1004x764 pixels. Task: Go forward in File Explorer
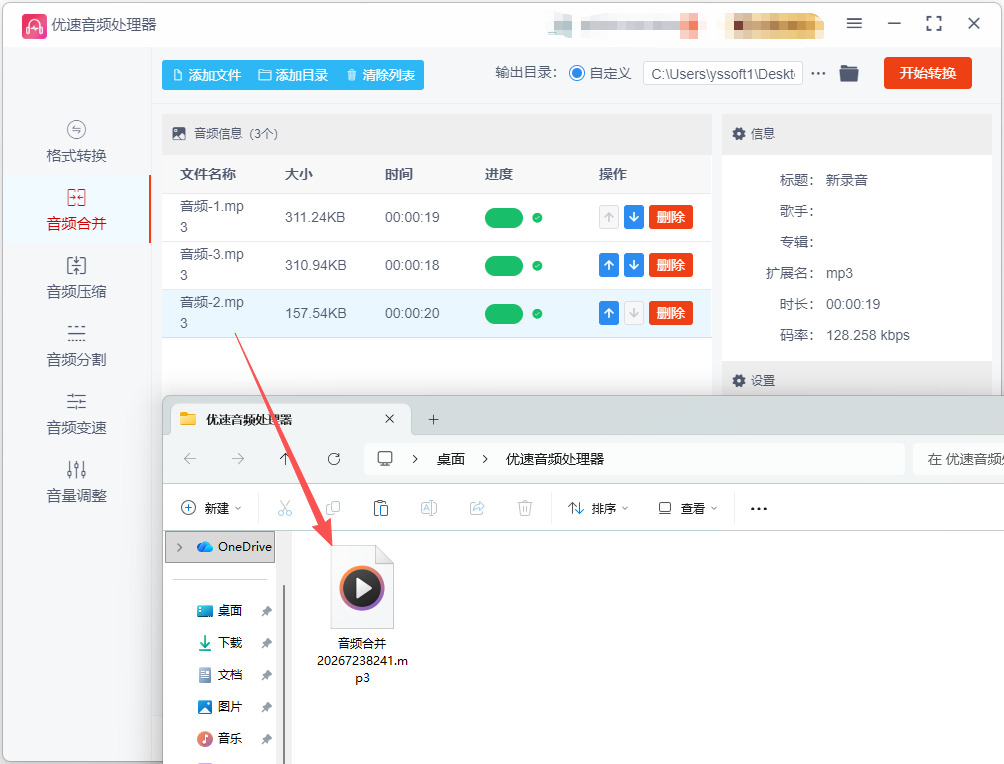point(238,459)
